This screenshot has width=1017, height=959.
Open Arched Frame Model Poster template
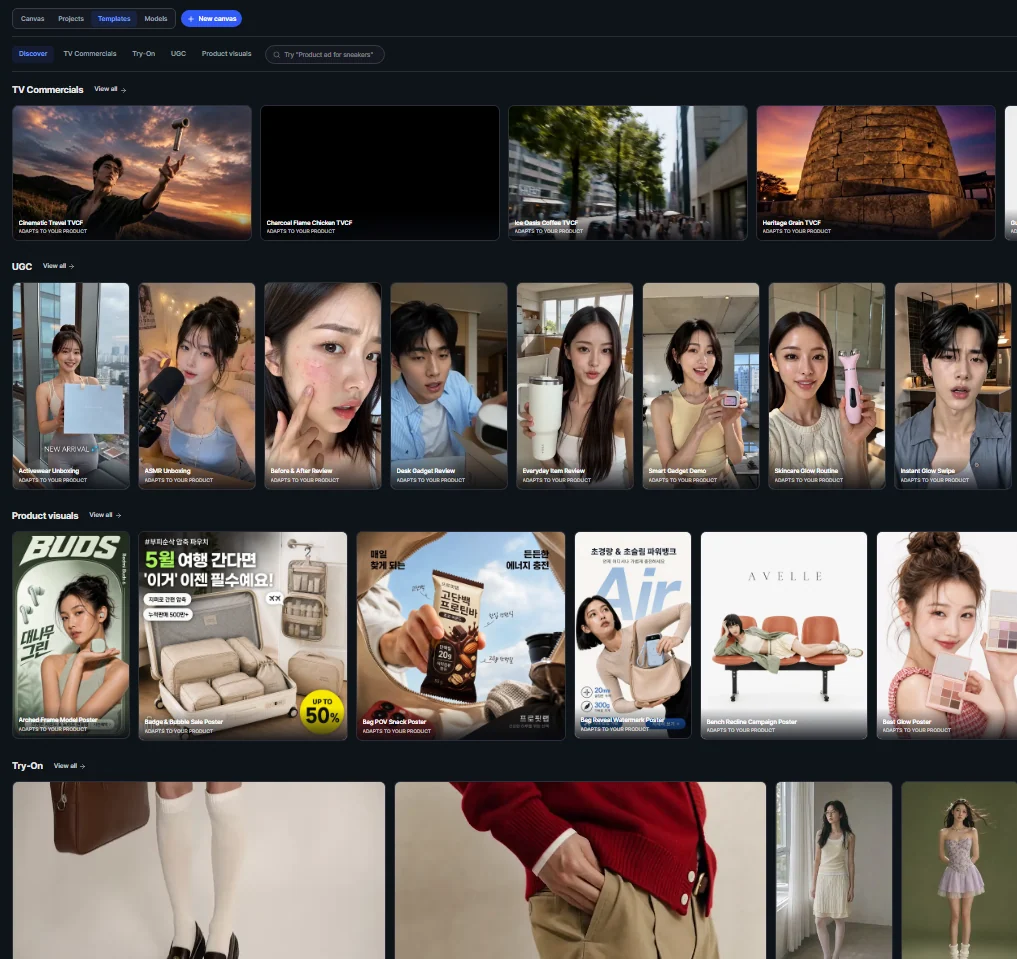[71, 635]
